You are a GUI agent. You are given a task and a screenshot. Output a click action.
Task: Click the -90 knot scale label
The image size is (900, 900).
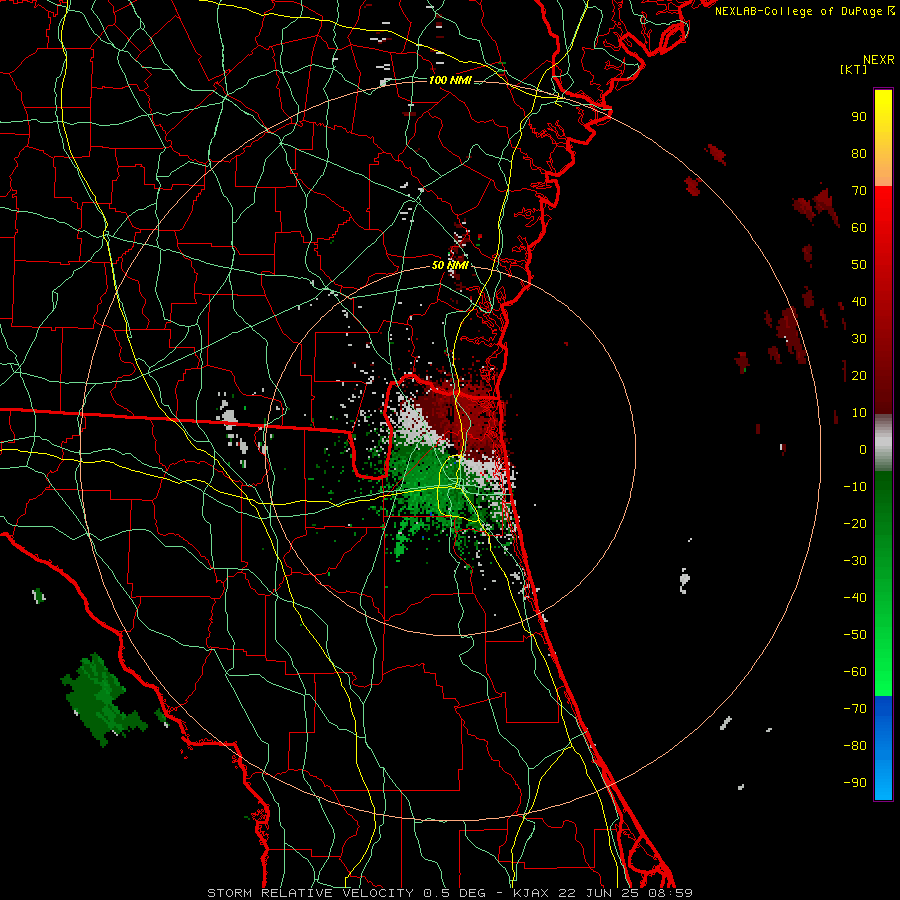(x=855, y=782)
